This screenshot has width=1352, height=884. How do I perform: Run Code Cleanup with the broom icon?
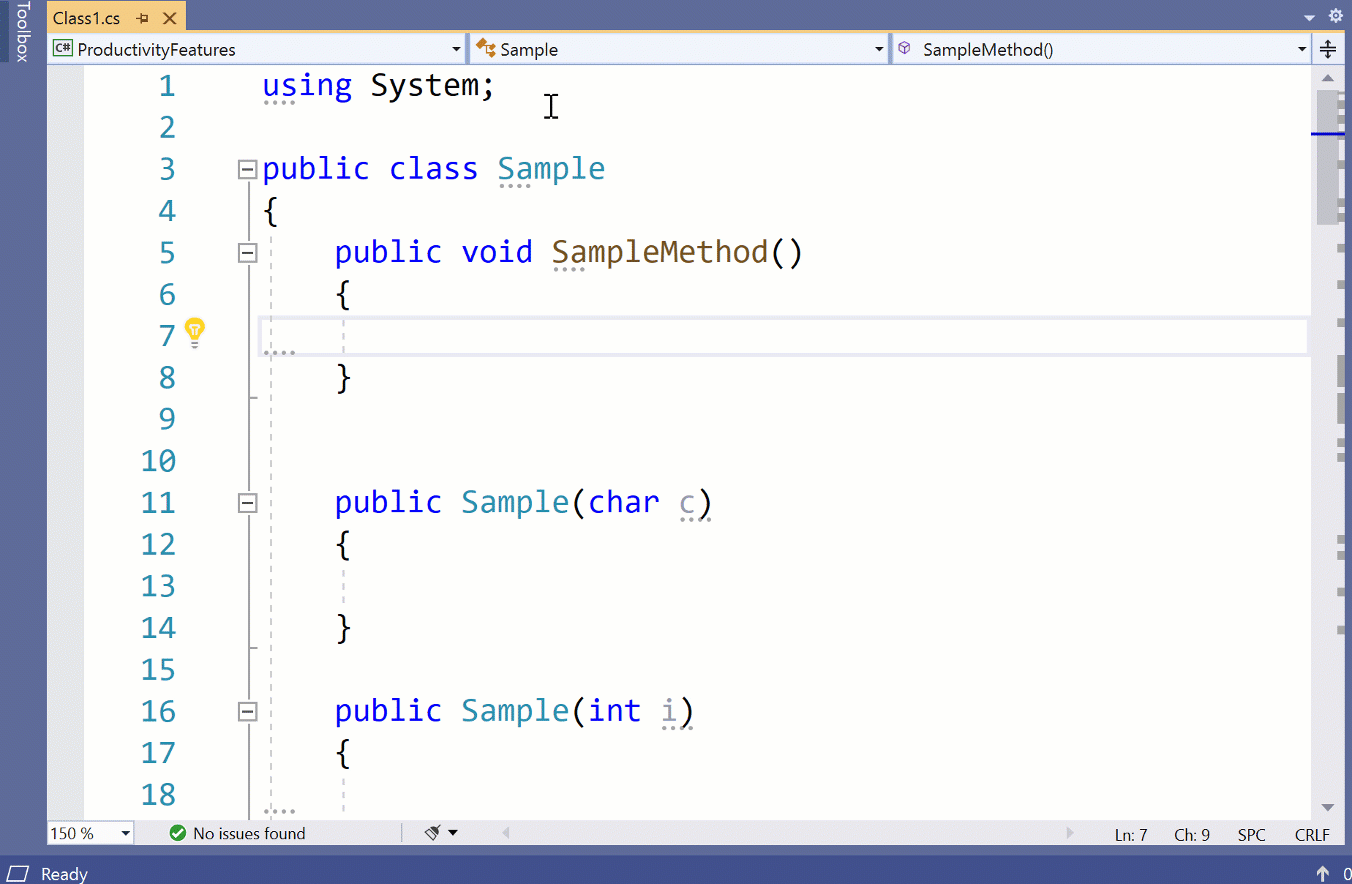pos(430,832)
